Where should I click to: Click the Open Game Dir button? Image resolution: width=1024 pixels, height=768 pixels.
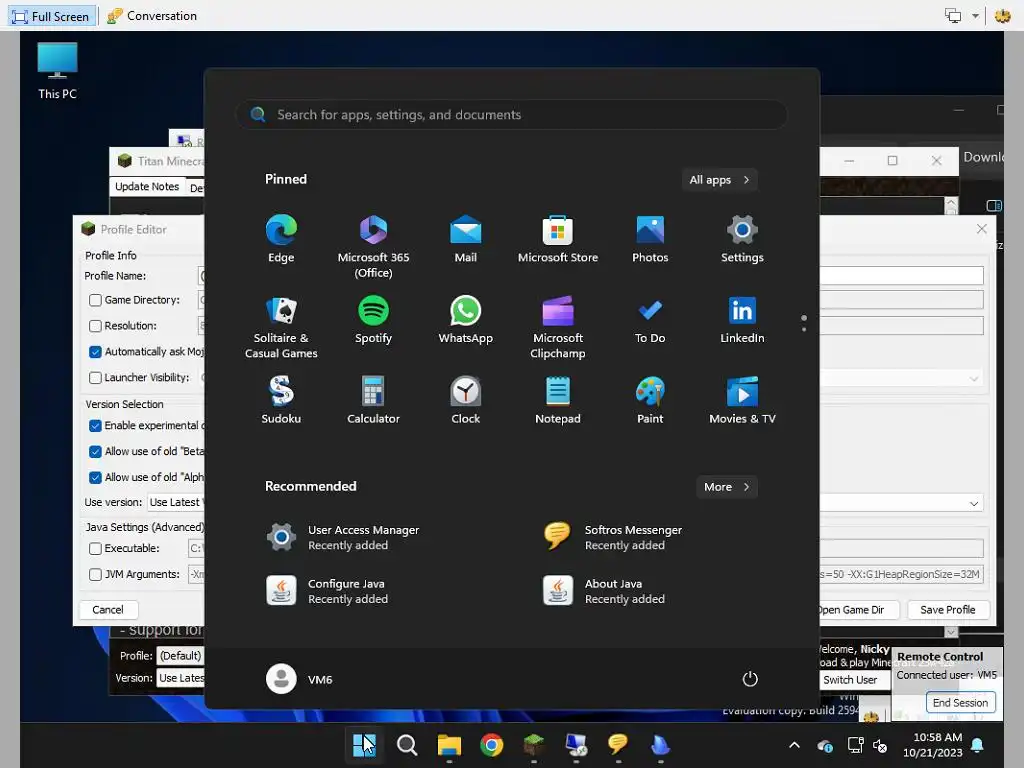point(859,609)
